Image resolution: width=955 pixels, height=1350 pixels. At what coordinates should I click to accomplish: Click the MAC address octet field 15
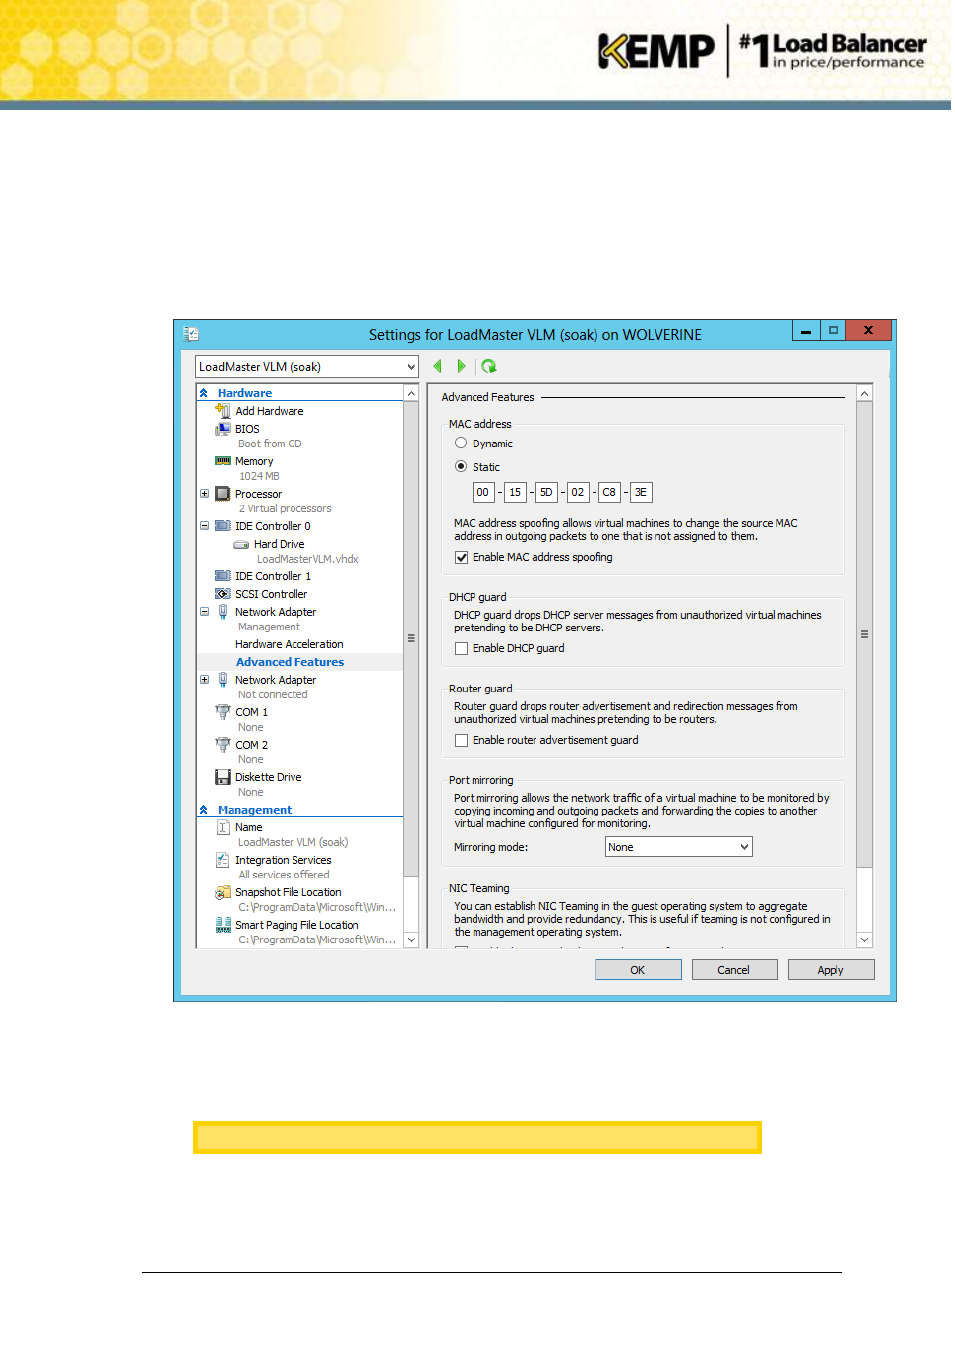coord(515,492)
